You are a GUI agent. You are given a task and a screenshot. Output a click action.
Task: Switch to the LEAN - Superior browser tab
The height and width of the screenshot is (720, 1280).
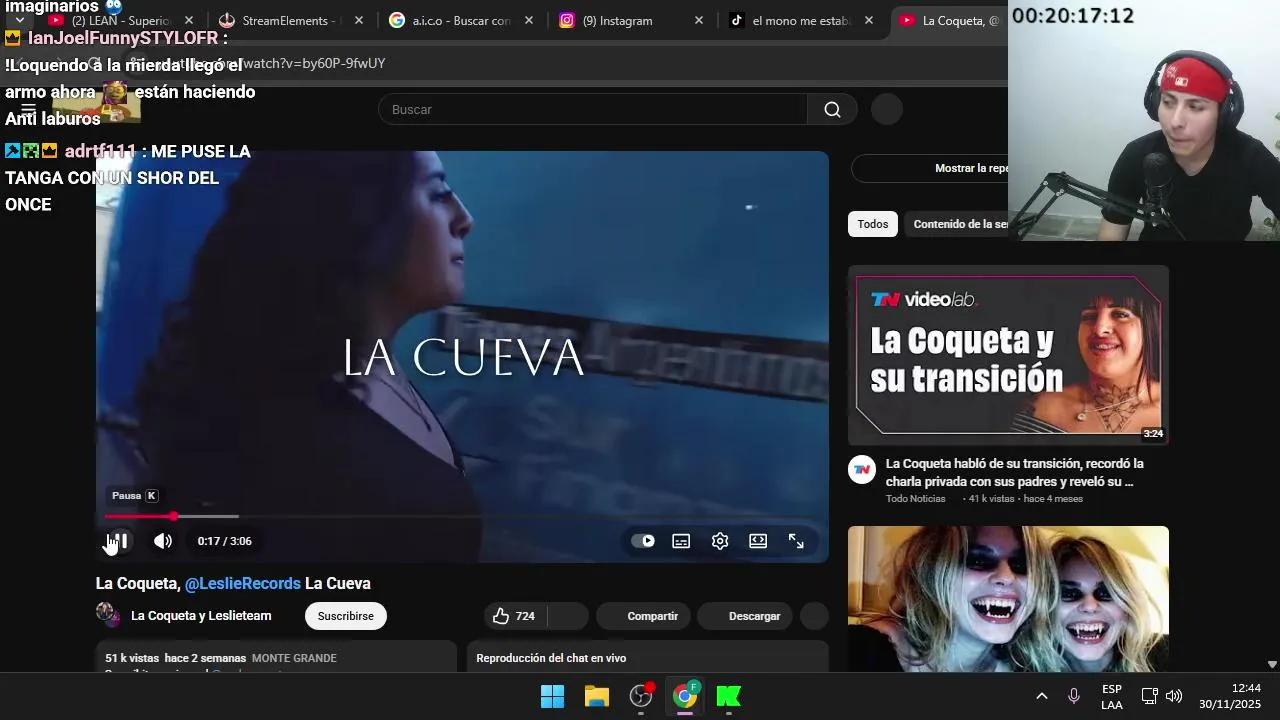click(x=121, y=20)
